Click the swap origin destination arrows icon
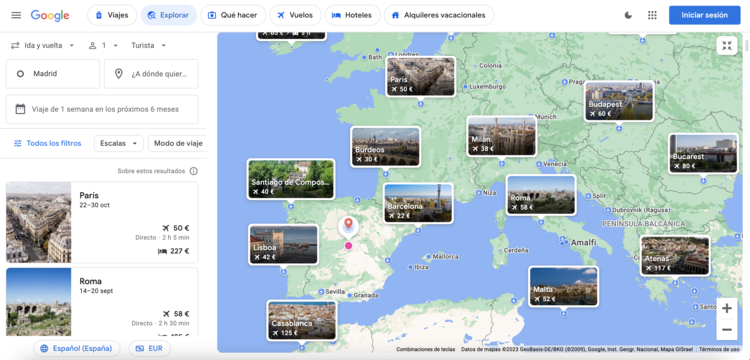The height and width of the screenshot is (360, 750). click(15, 45)
